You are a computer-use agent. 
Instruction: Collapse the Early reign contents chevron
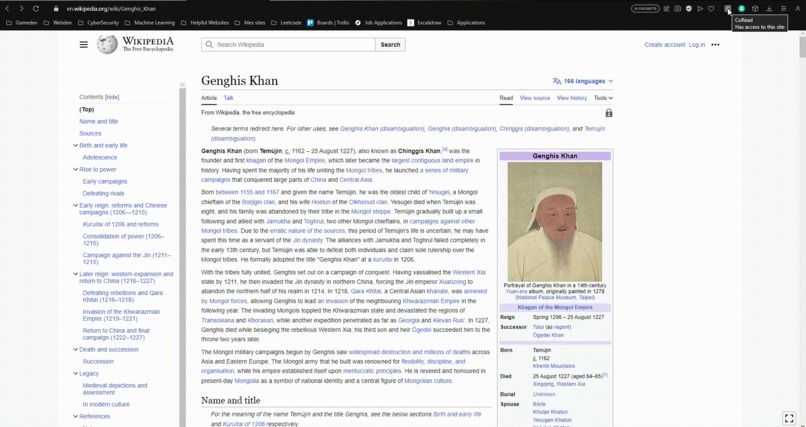(x=76, y=206)
